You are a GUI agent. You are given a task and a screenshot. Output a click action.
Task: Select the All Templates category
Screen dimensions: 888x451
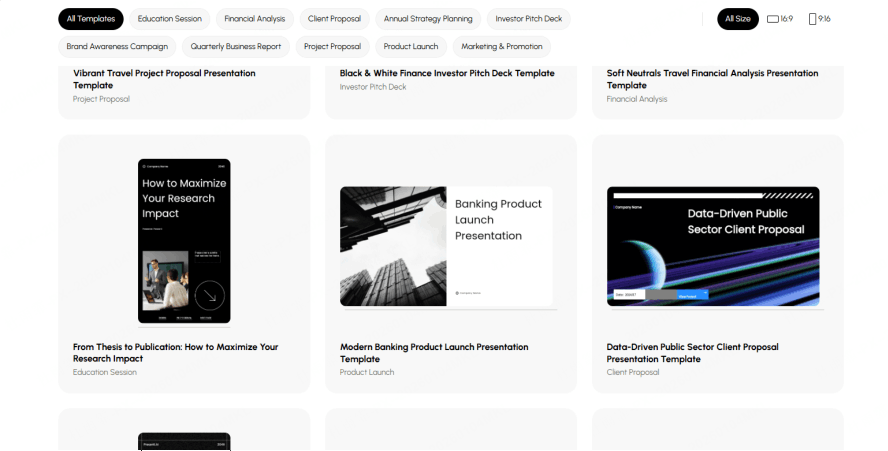tap(91, 19)
